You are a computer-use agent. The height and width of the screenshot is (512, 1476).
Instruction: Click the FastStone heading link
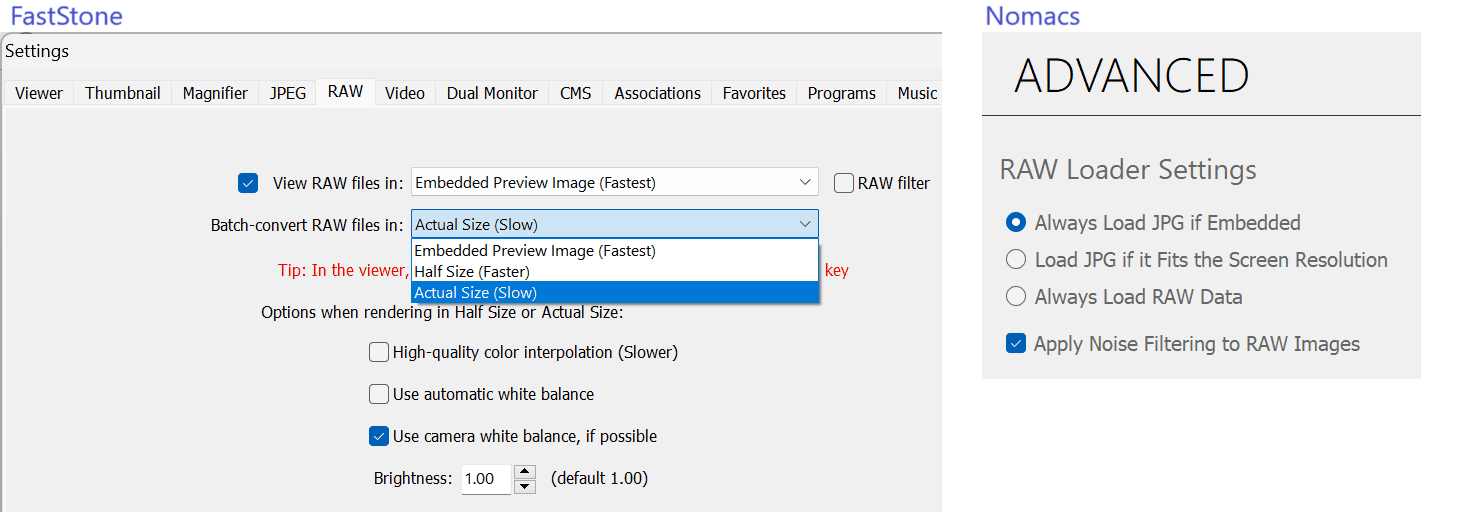point(66,16)
